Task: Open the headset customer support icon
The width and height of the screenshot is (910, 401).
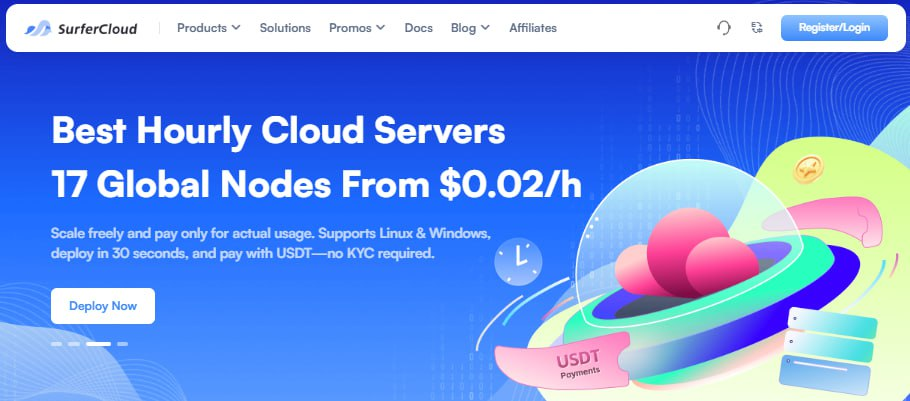Action: point(724,28)
